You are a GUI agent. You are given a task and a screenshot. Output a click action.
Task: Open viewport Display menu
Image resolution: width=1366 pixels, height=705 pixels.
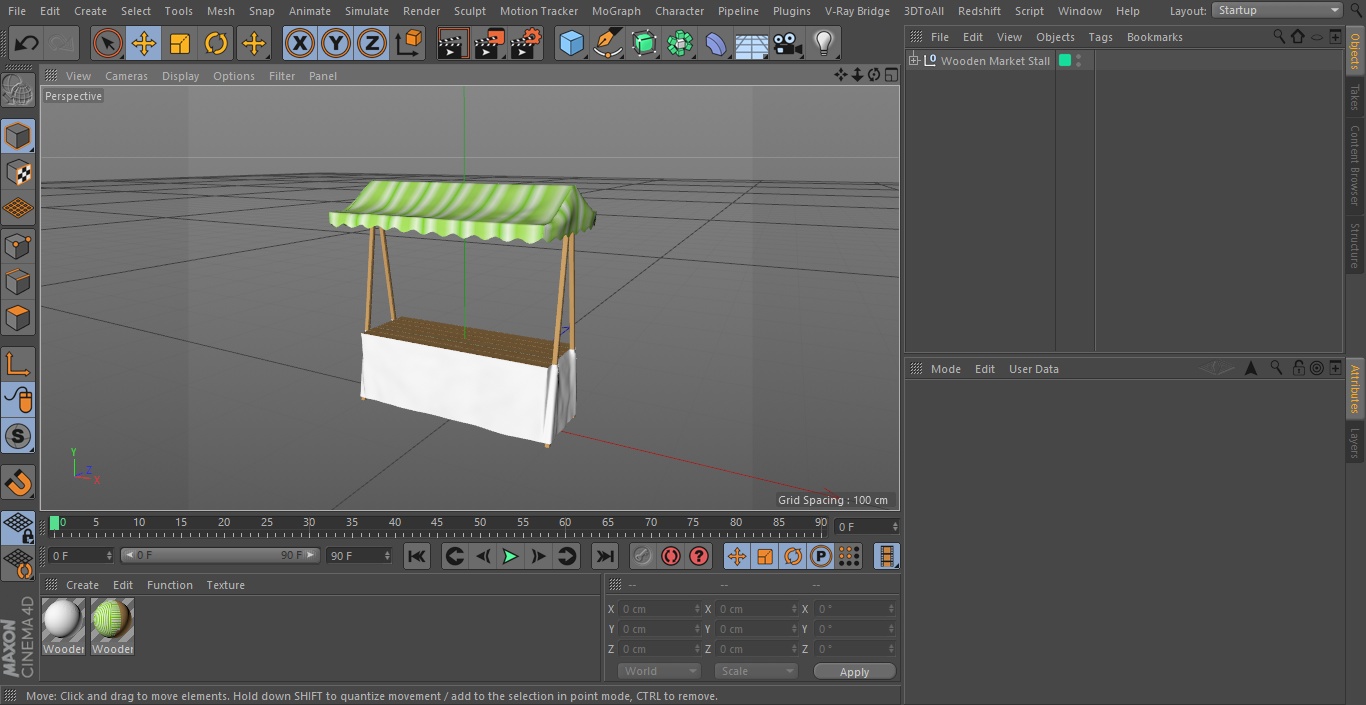click(x=180, y=76)
